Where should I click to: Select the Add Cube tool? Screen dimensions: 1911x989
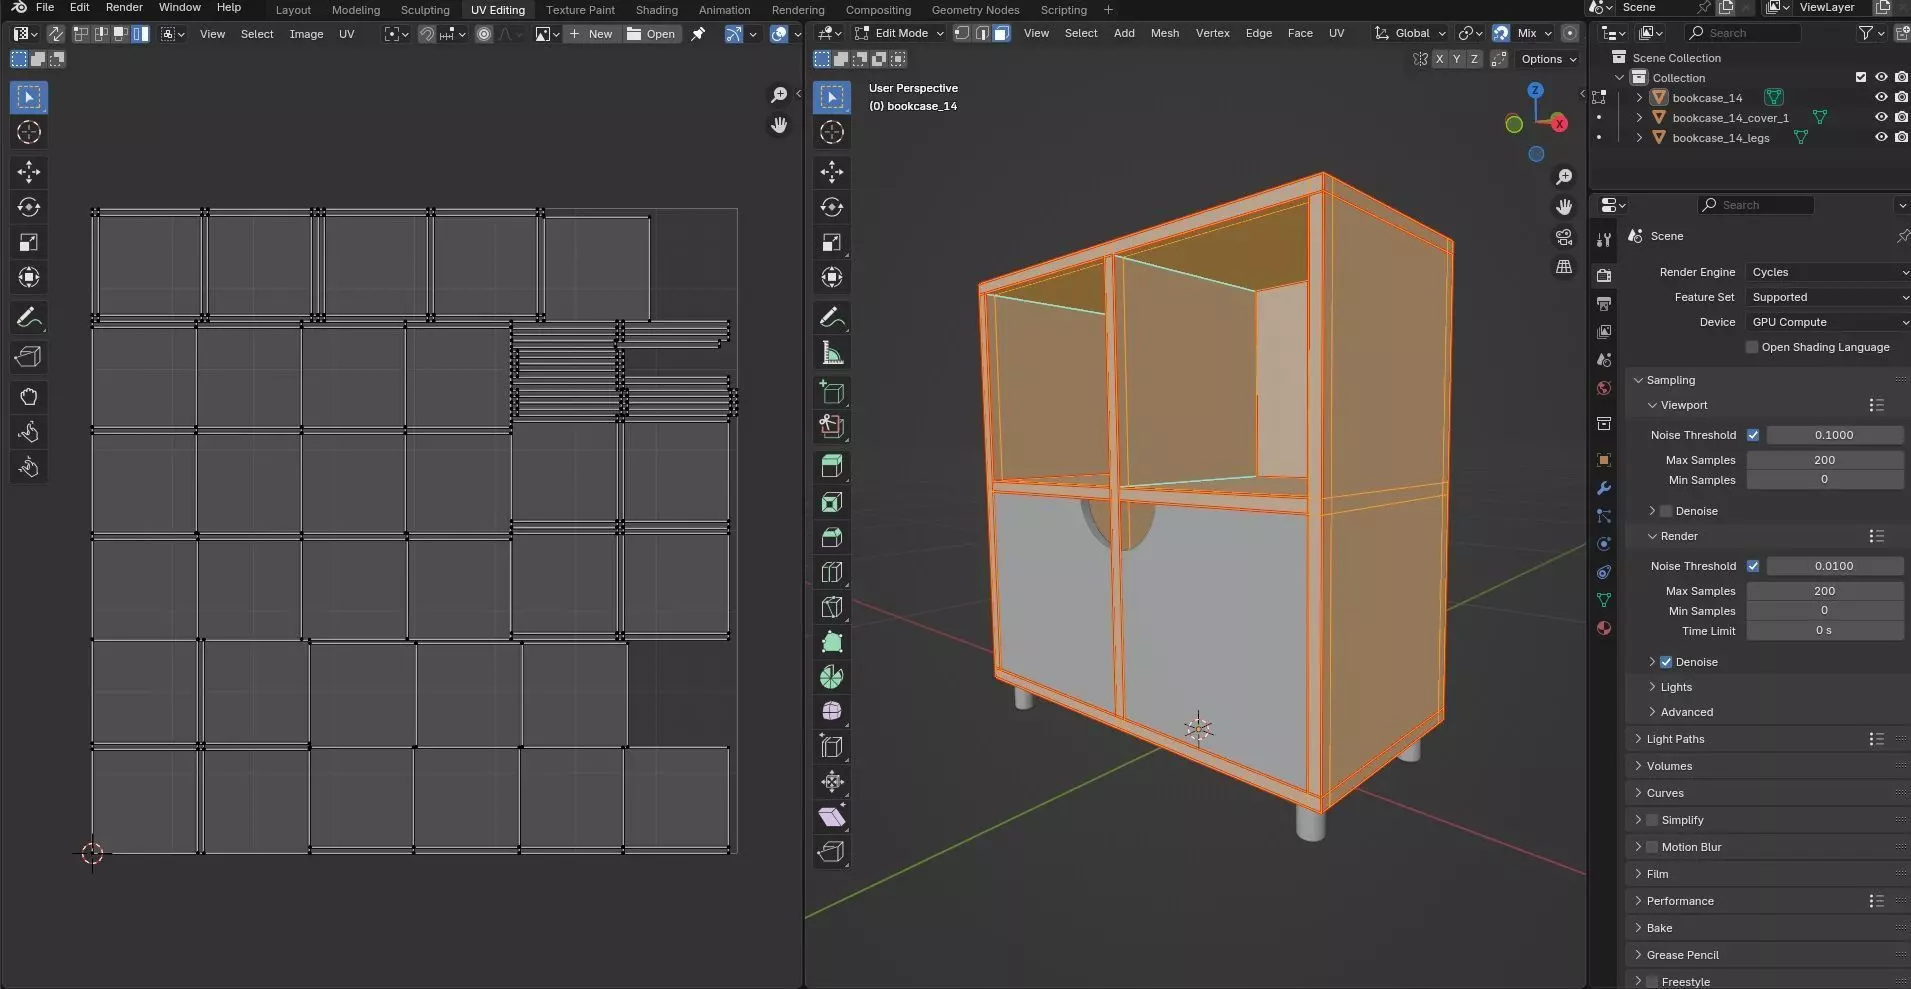point(832,392)
